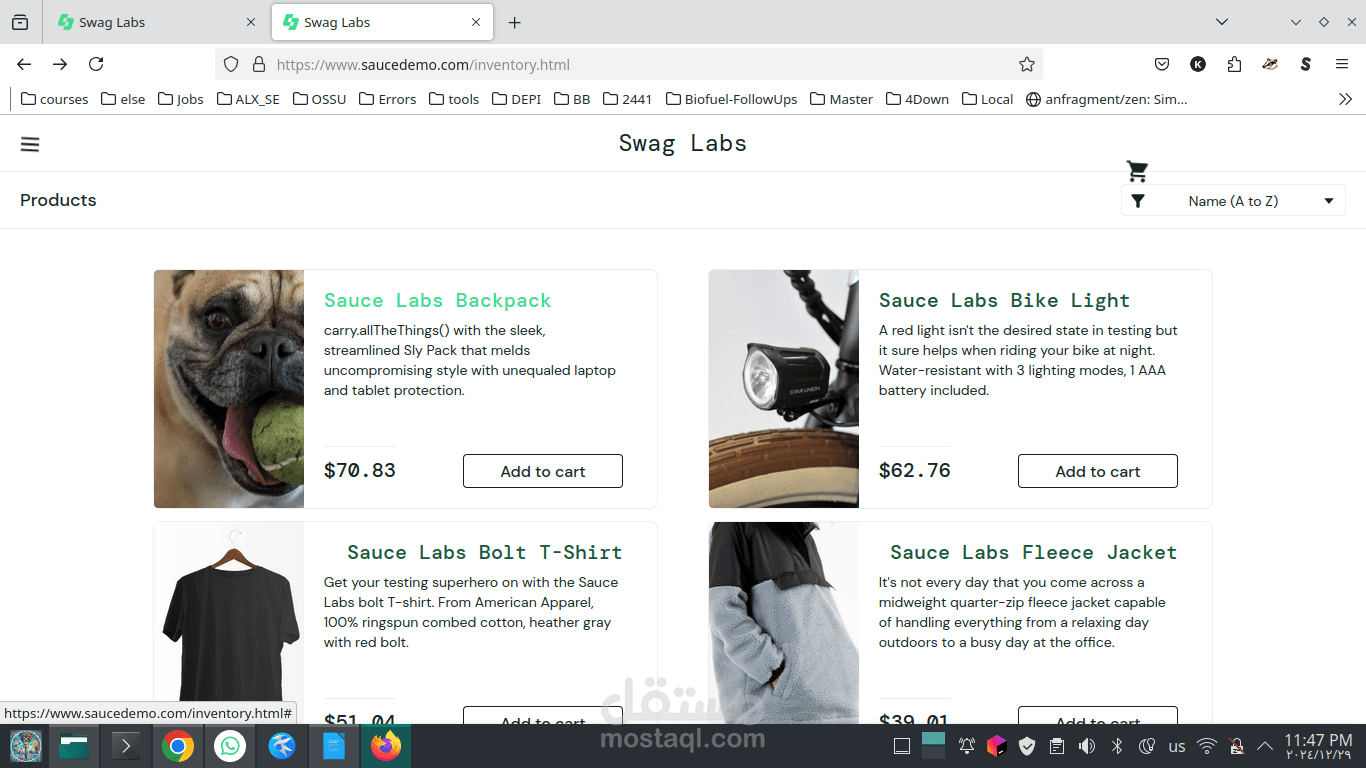
Task: List all tabs with the dropdown arrow
Action: tap(1221, 22)
